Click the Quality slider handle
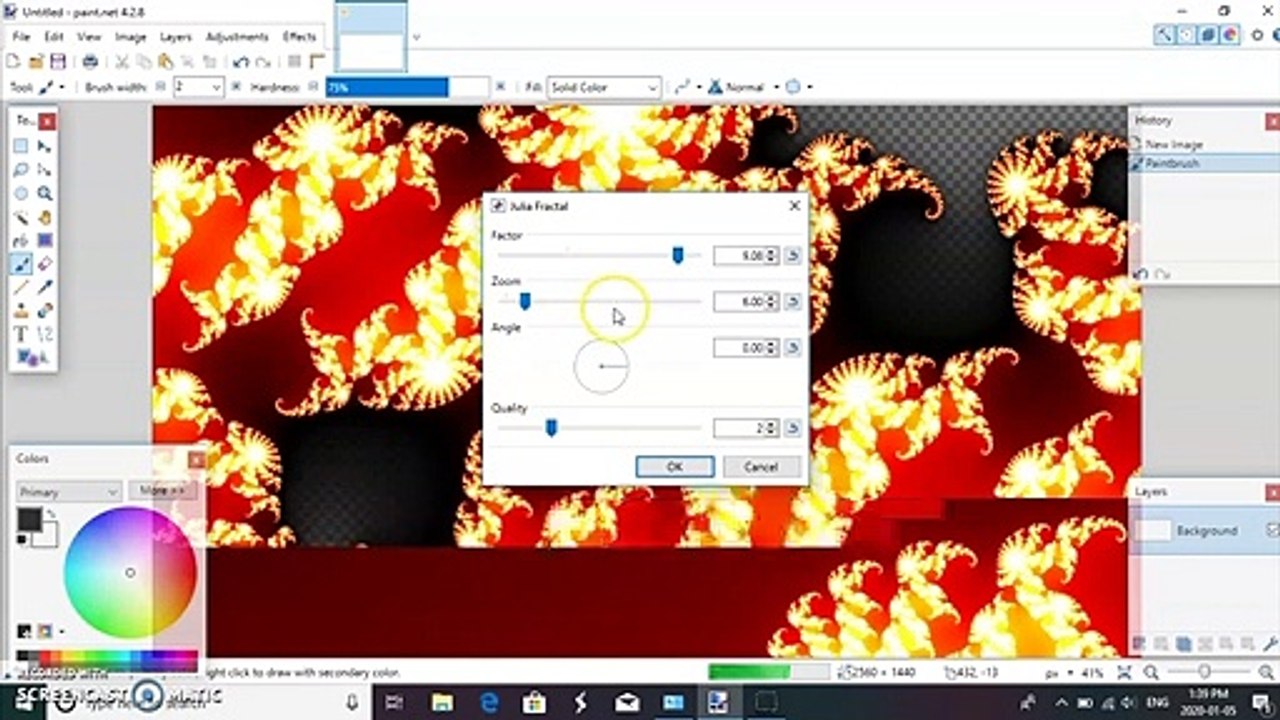The height and width of the screenshot is (720, 1280). pyautogui.click(x=550, y=428)
